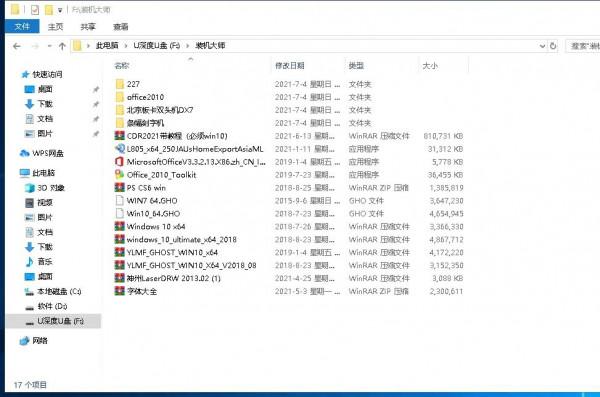Click the 2015-9-6 date cell
The width and height of the screenshot is (600, 397).
coord(308,201)
